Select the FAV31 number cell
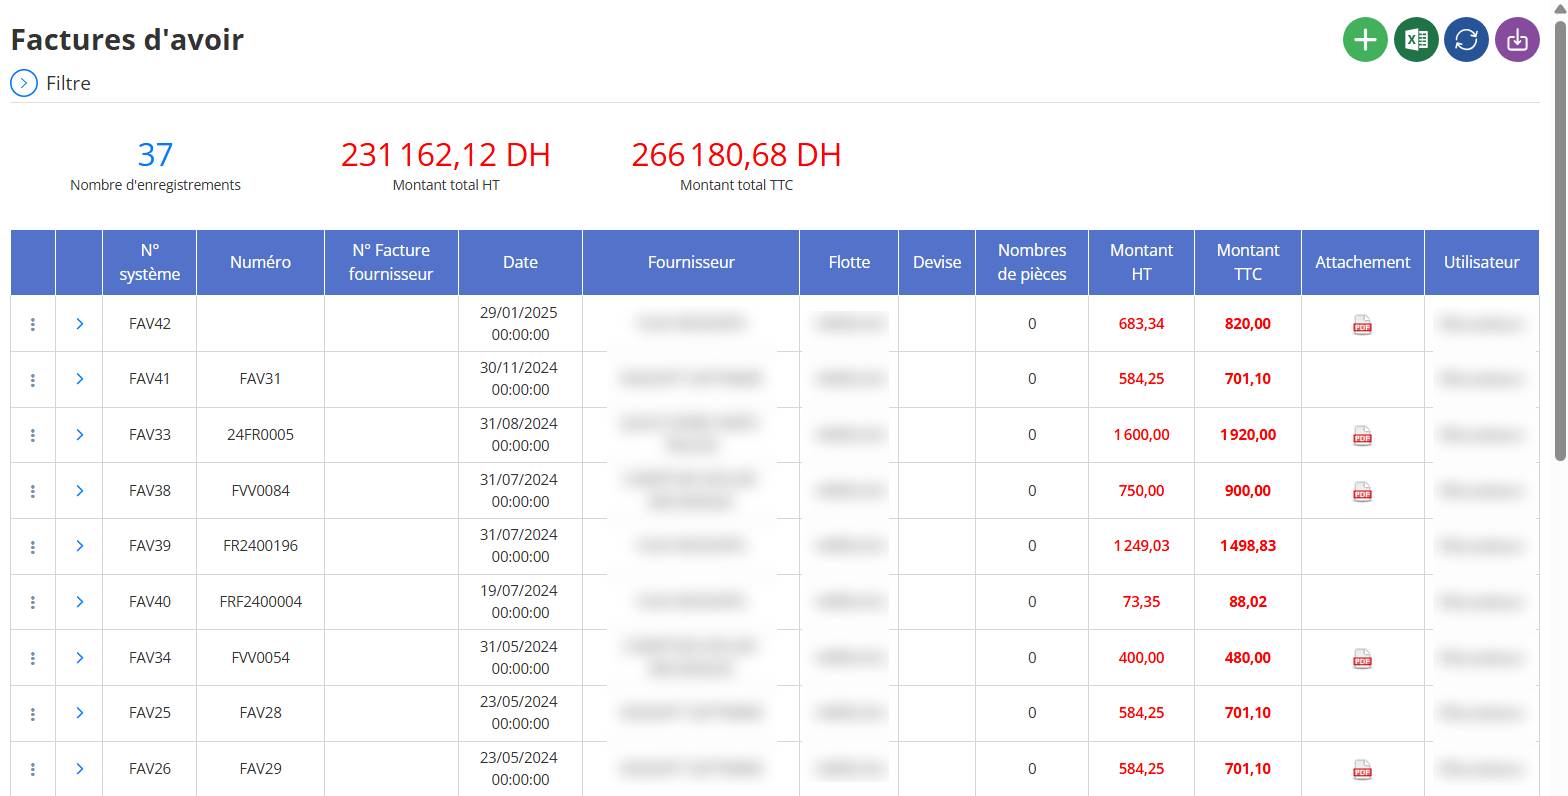Viewport: 1568px width, 796px height. pyautogui.click(x=260, y=379)
